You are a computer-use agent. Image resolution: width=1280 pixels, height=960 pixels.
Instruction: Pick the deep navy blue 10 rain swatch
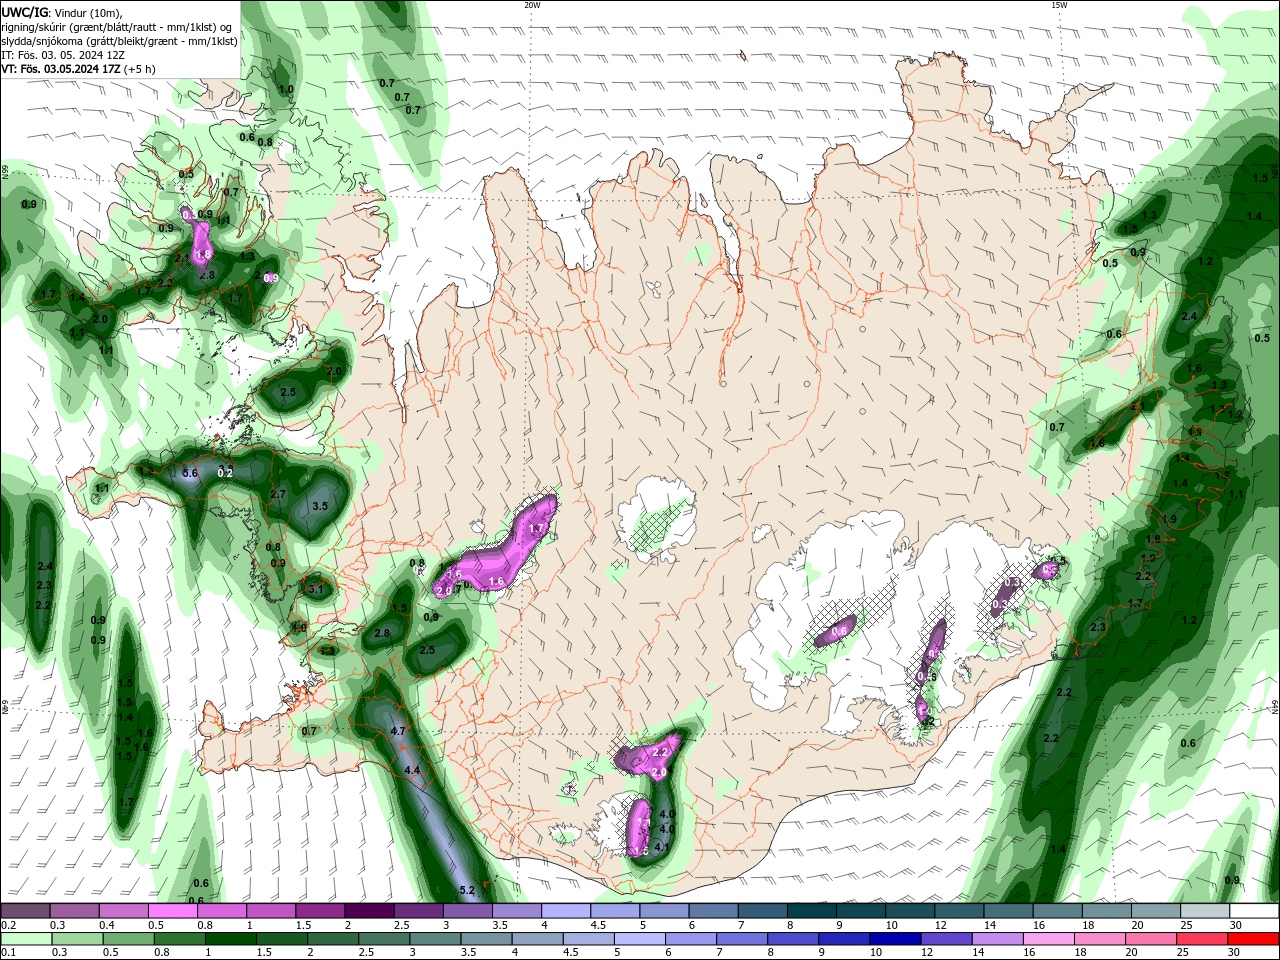tap(896, 939)
